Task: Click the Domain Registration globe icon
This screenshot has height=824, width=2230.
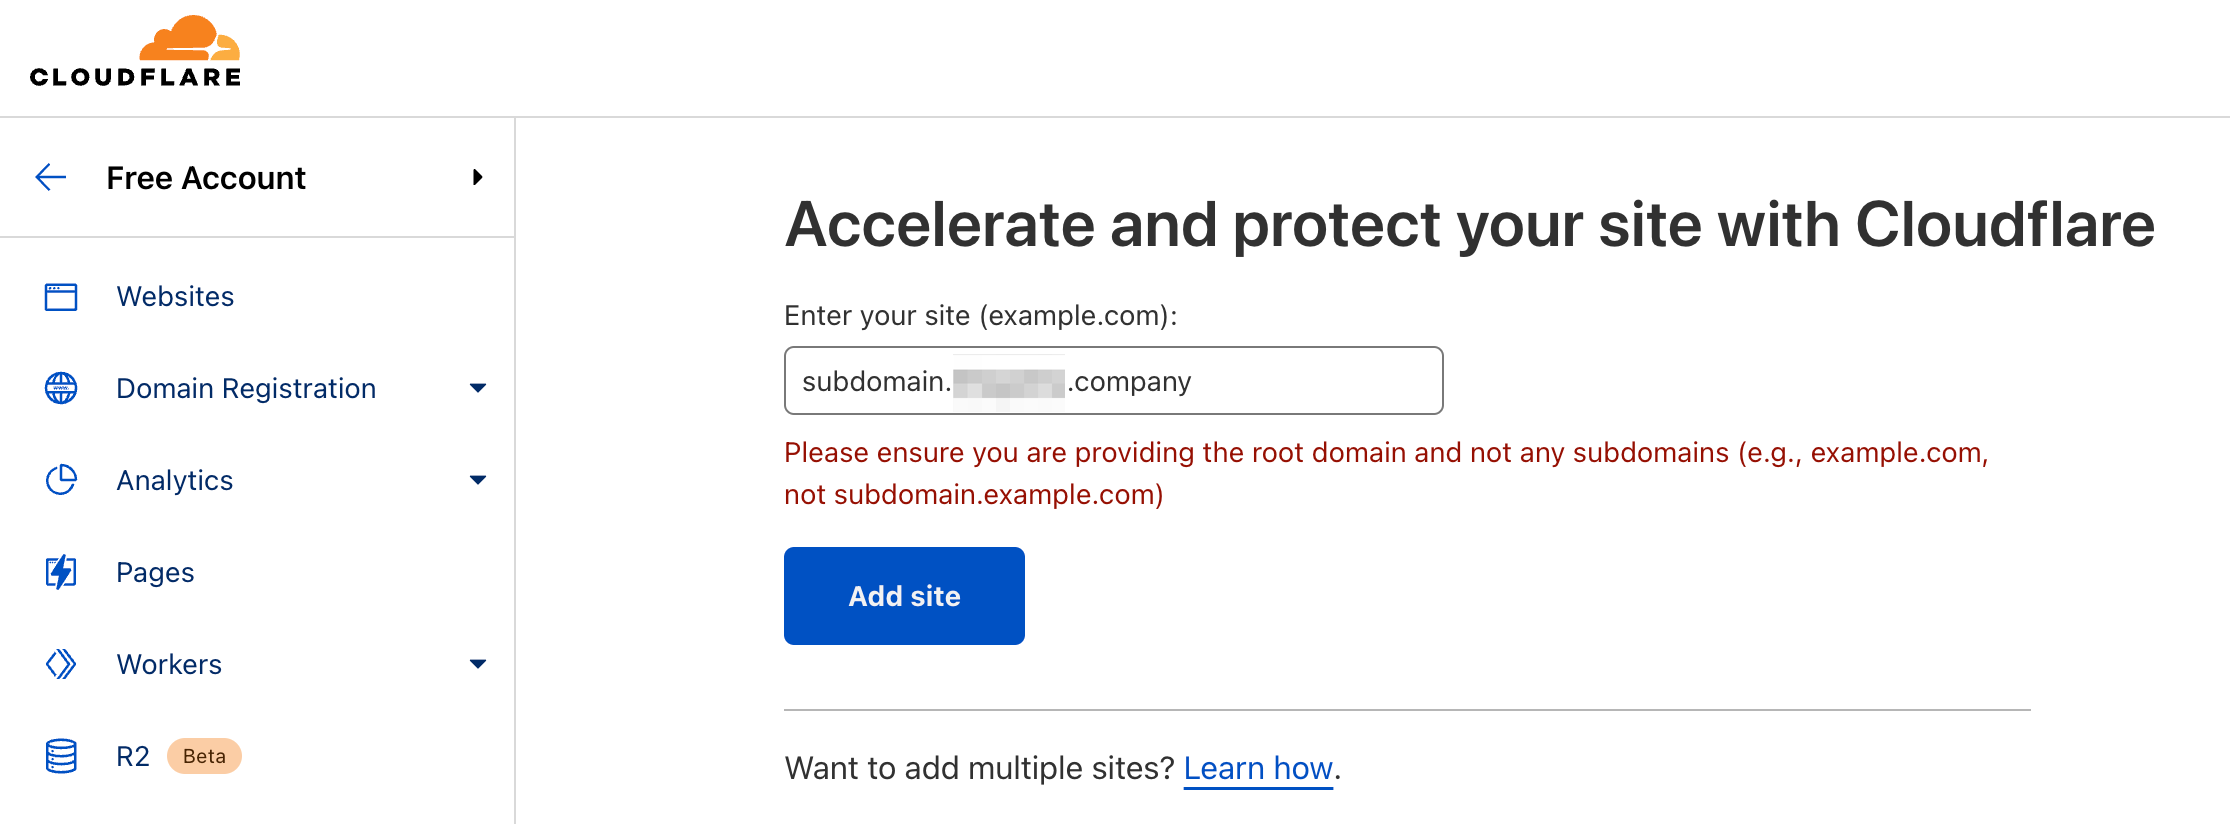Action: pyautogui.click(x=60, y=388)
